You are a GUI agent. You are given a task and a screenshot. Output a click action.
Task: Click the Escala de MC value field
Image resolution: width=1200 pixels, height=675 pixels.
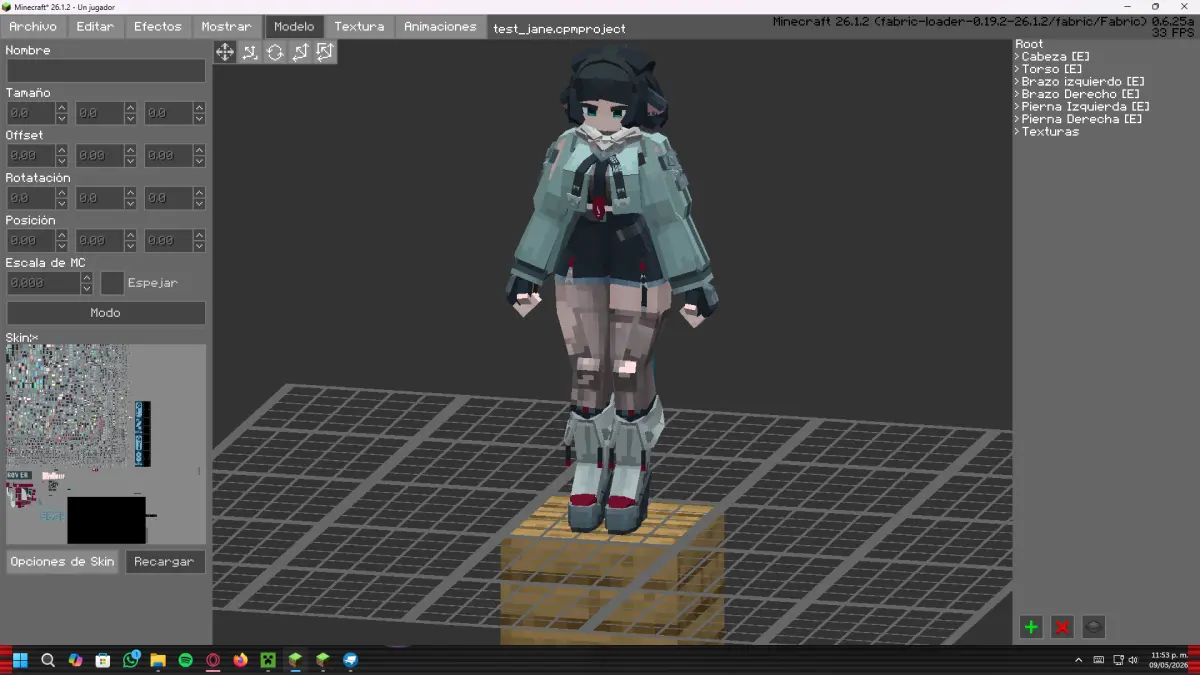coord(44,283)
